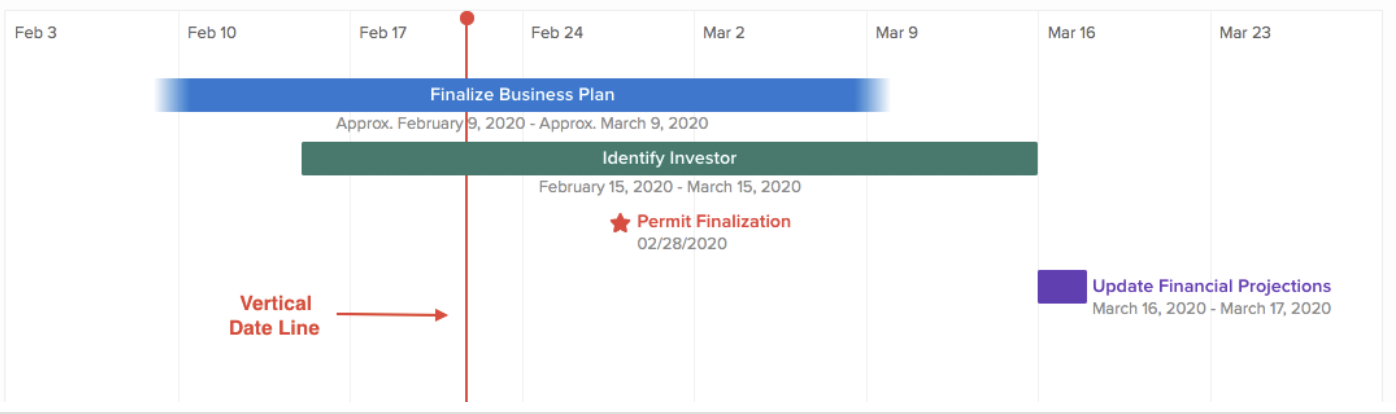Click the Permit Finalization milestone label
This screenshot has width=1396, height=414.
(714, 221)
